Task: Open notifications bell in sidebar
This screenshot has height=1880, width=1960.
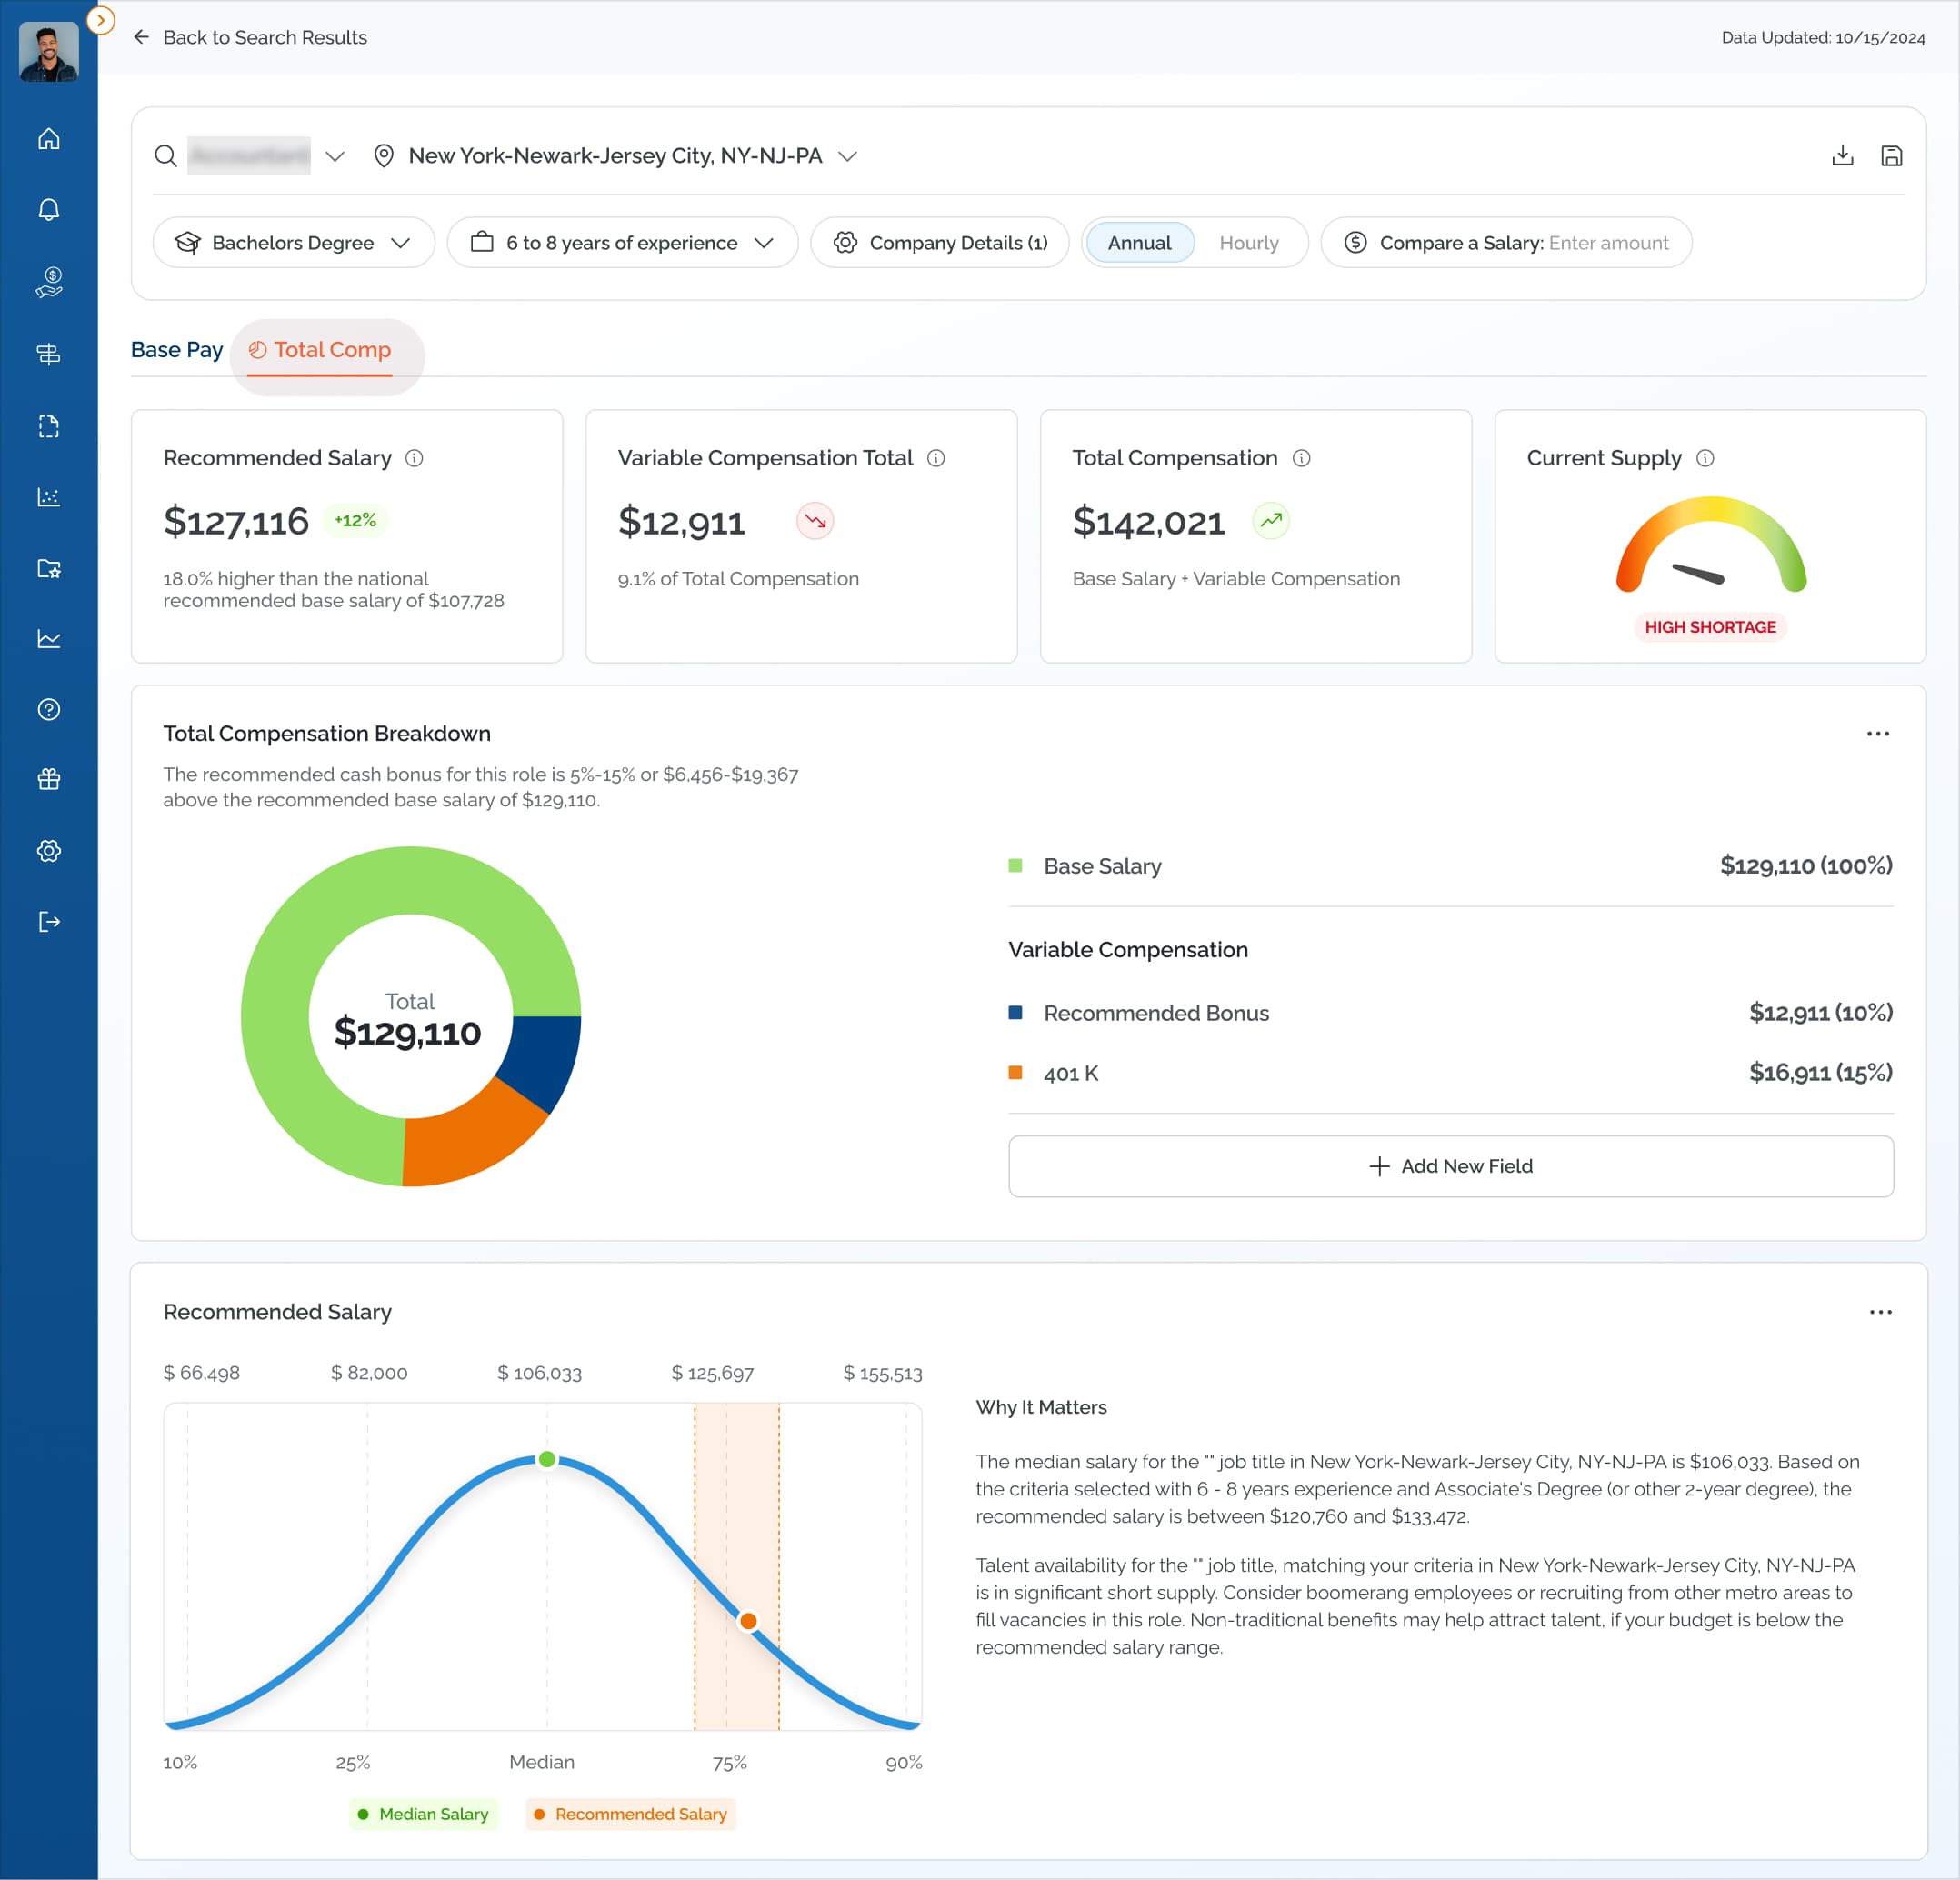Action: click(48, 210)
